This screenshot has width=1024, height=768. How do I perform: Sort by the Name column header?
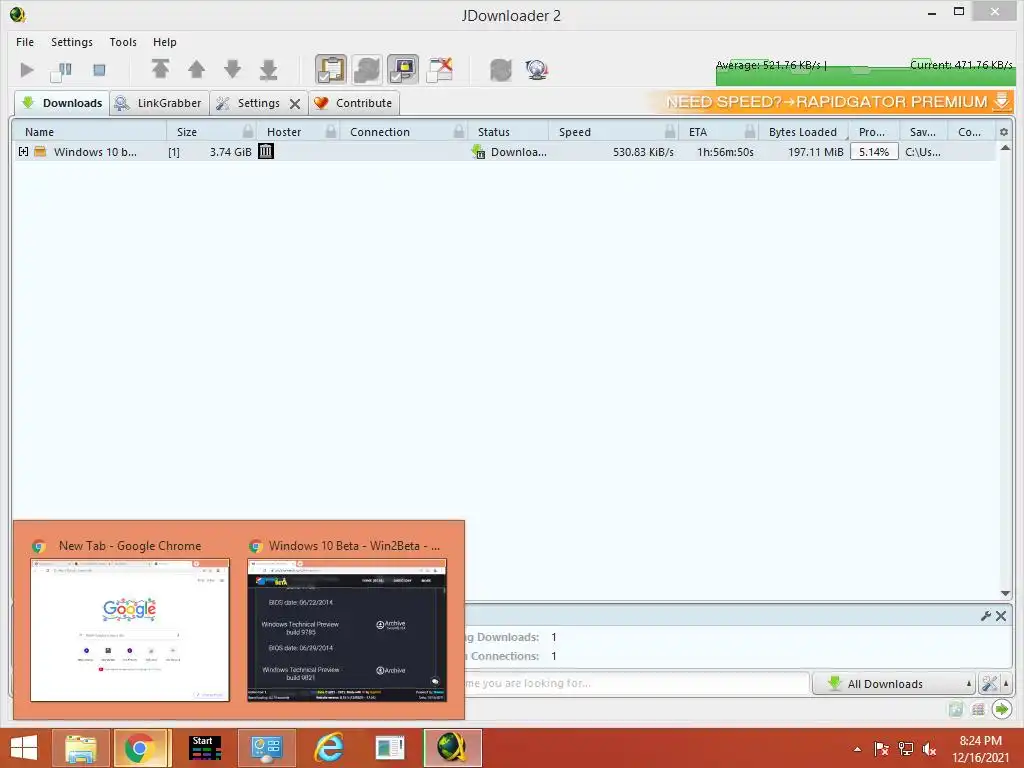[89, 132]
